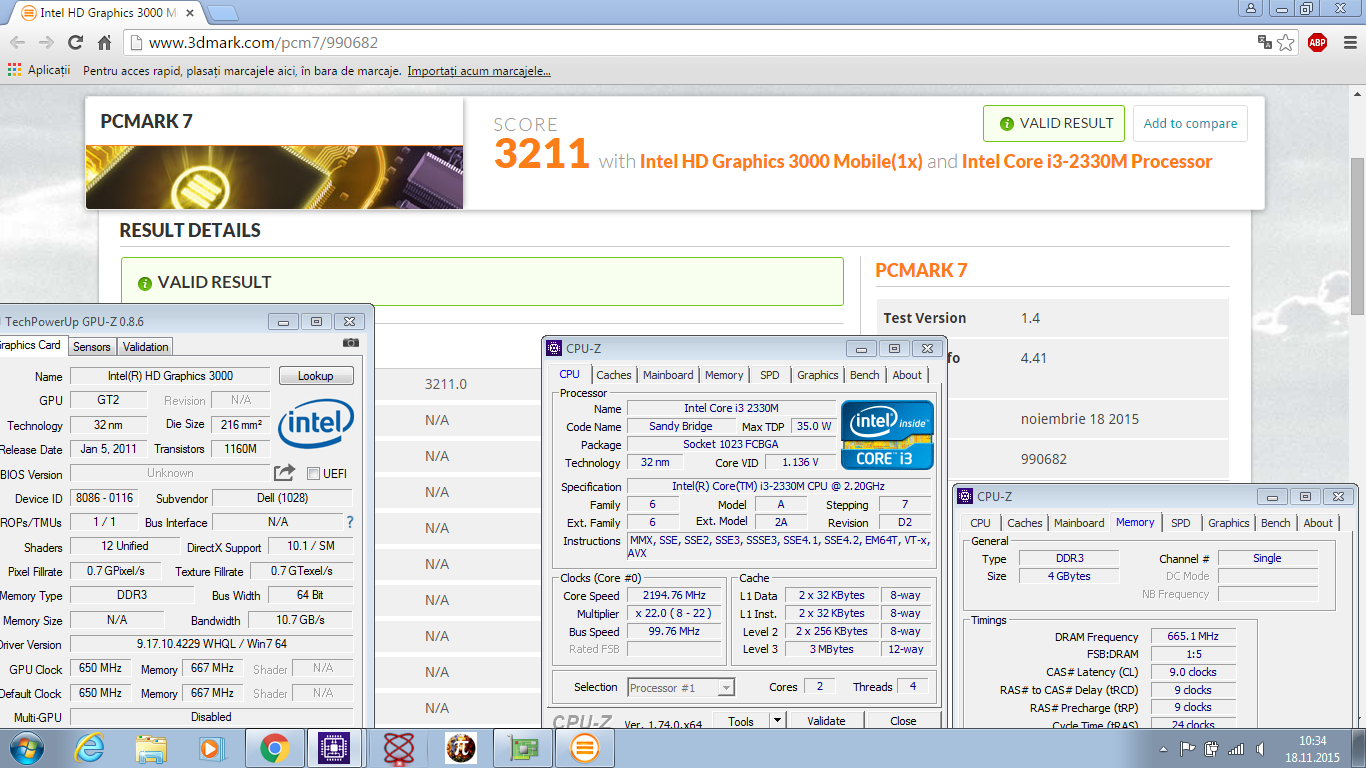This screenshot has width=1366, height=768.
Task: Click the GPU-Z Name field Intel(R) HD Graphics 3000
Action: point(170,376)
